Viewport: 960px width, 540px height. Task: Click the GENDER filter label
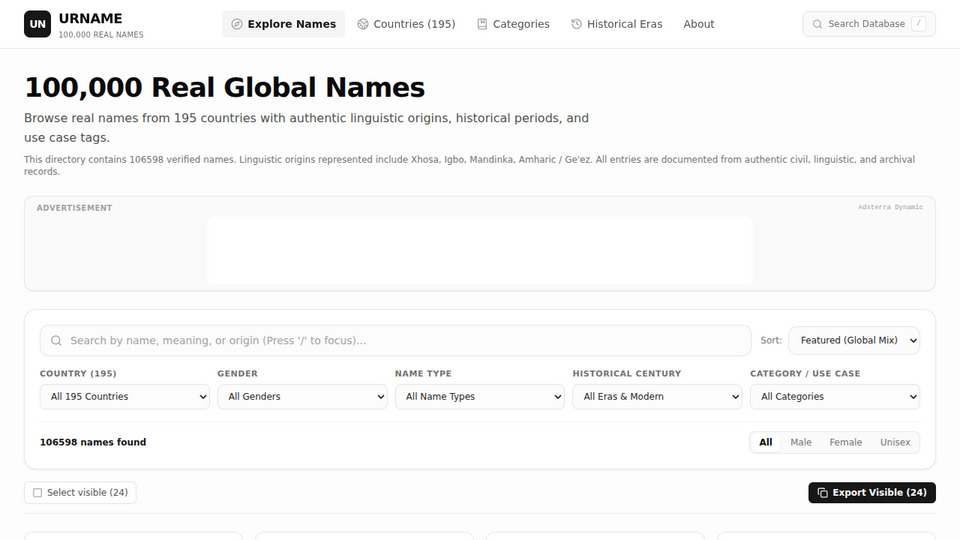point(238,373)
